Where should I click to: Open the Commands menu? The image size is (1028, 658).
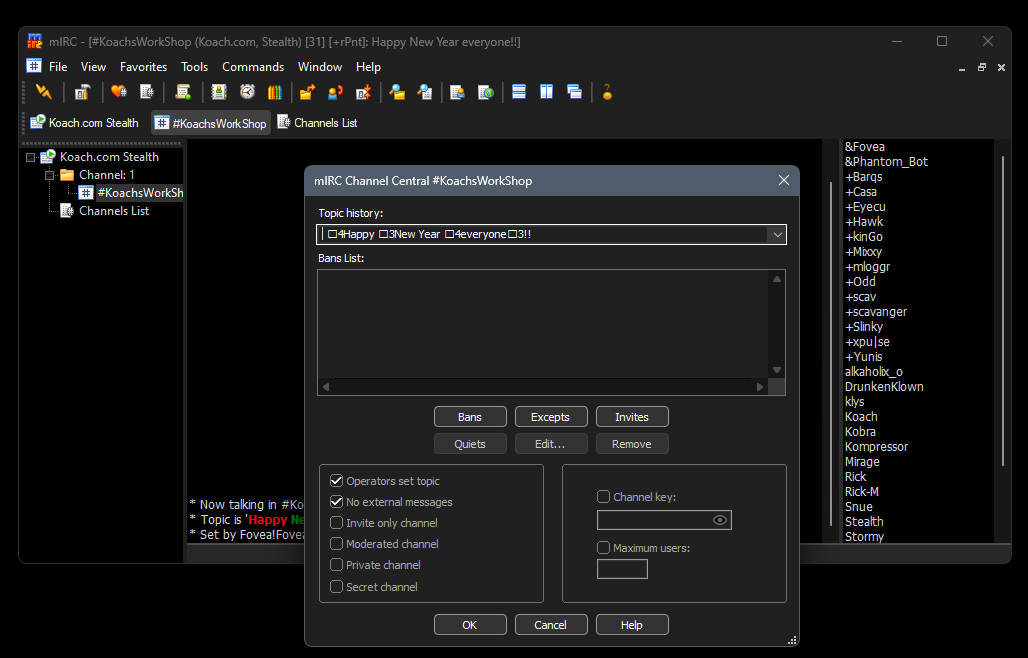(253, 67)
